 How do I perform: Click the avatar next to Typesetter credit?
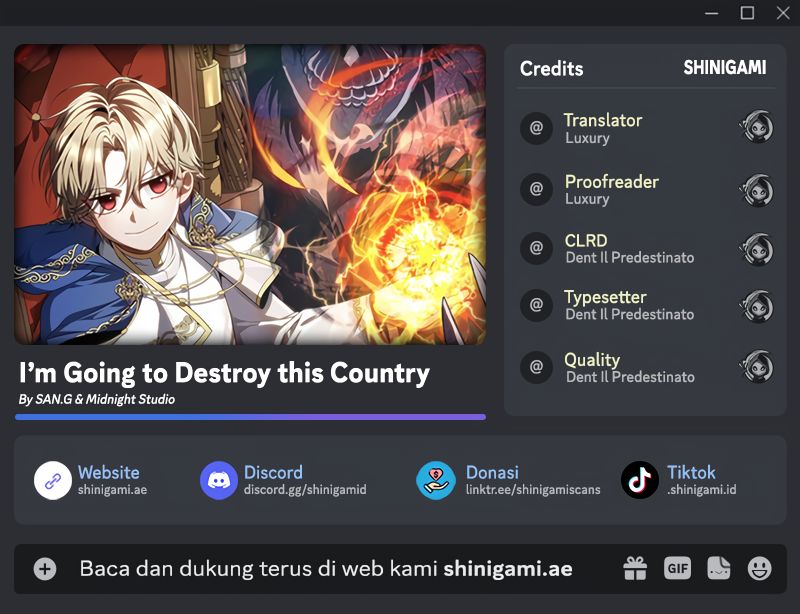[757, 306]
